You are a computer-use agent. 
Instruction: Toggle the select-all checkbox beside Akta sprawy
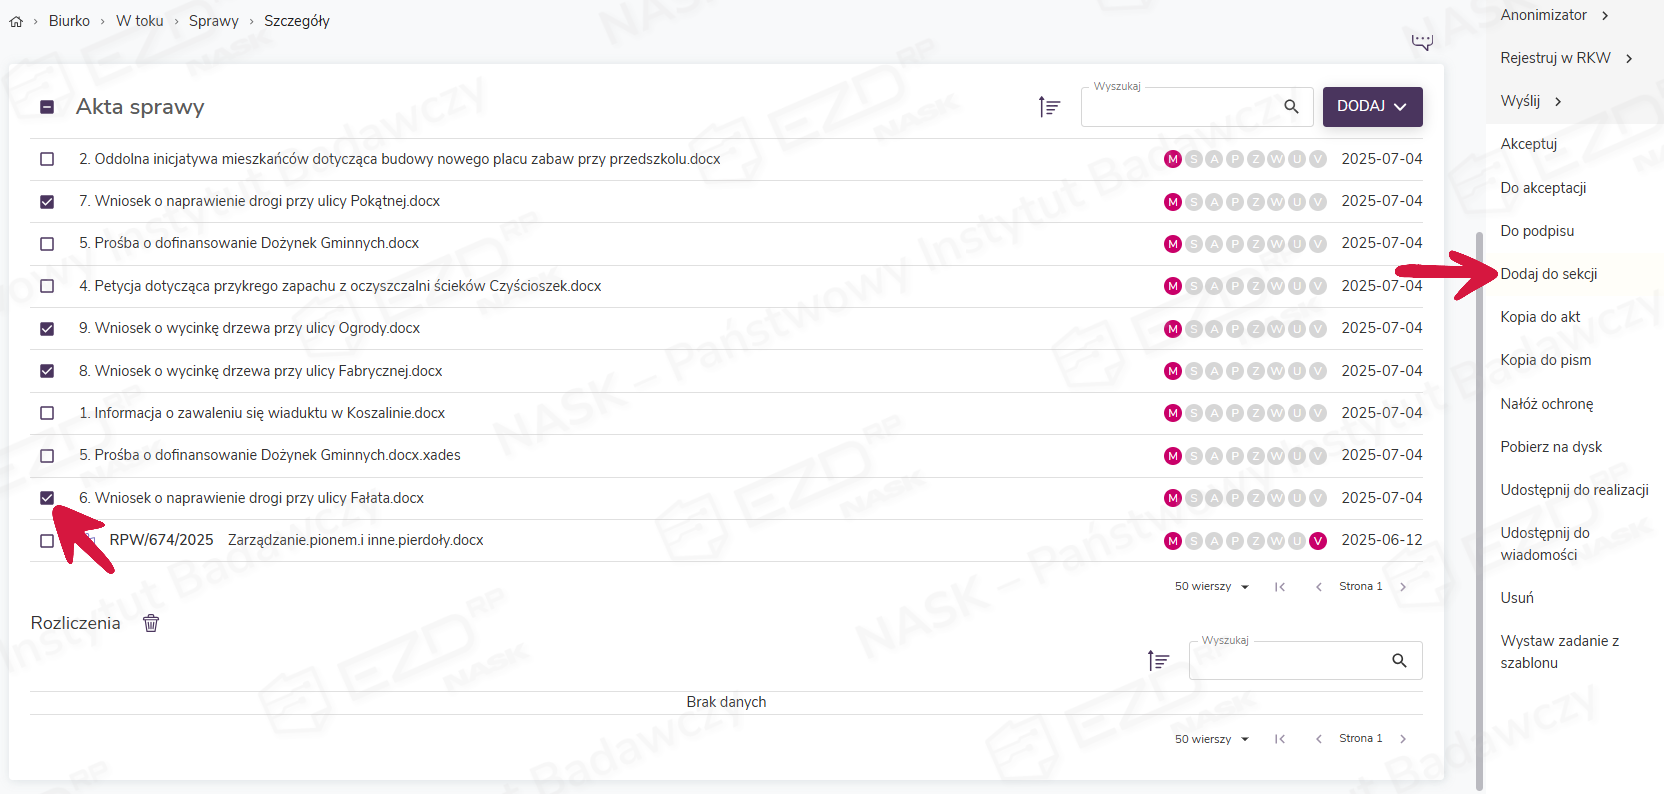click(47, 107)
